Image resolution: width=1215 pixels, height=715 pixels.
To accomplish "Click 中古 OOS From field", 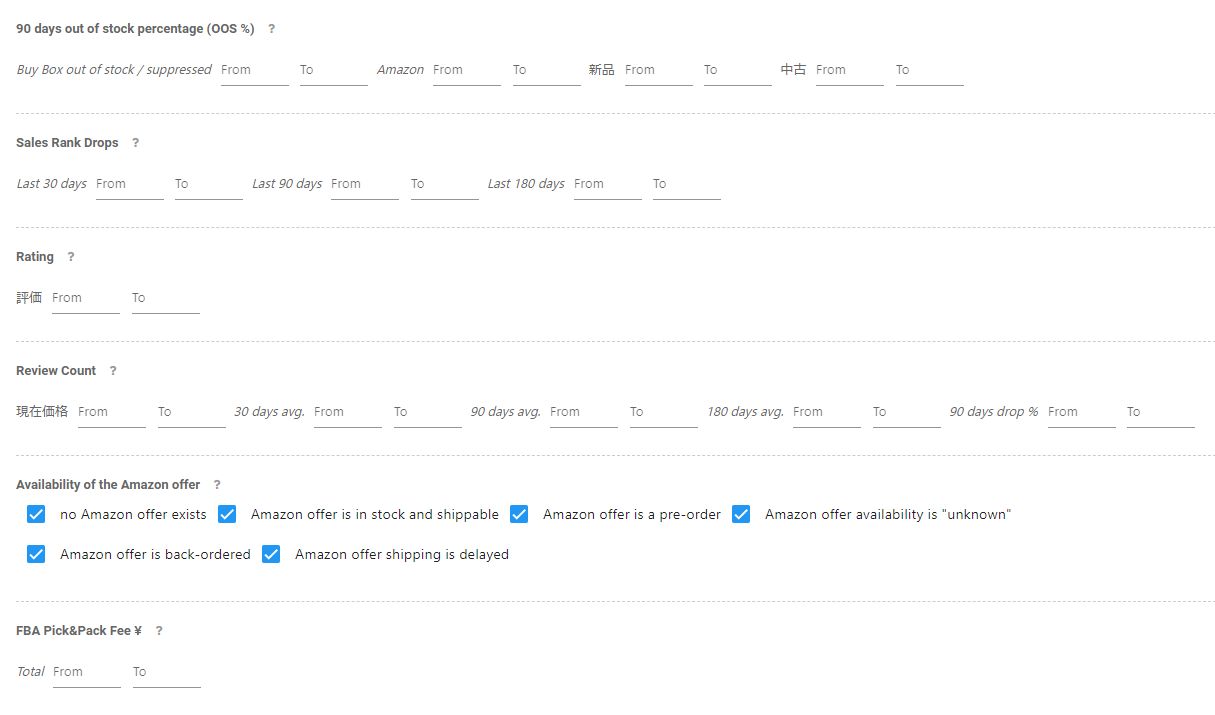I will pos(850,70).
